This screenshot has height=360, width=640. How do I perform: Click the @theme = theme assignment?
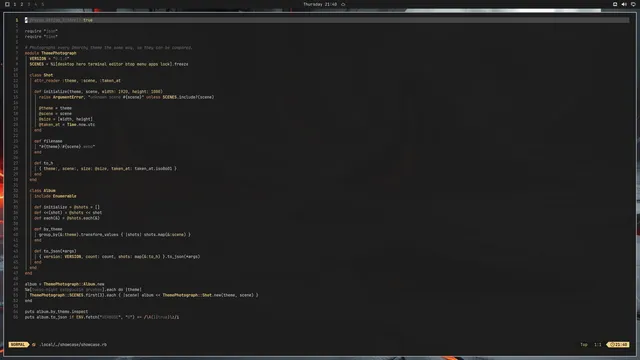(56, 108)
